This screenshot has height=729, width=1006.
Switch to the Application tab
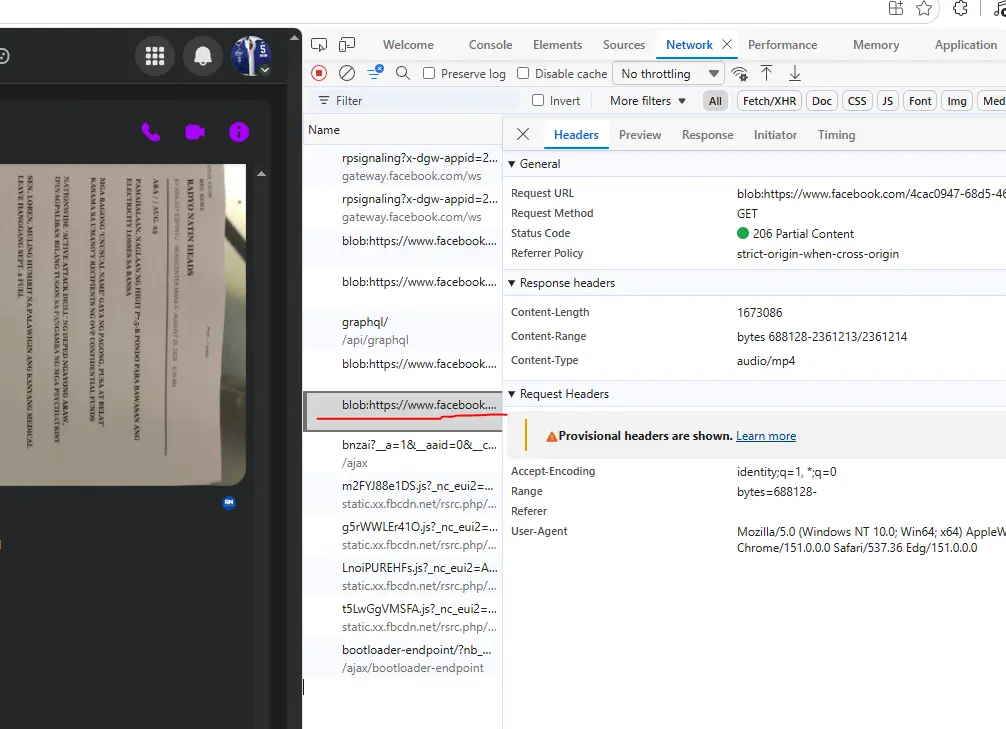pos(966,45)
